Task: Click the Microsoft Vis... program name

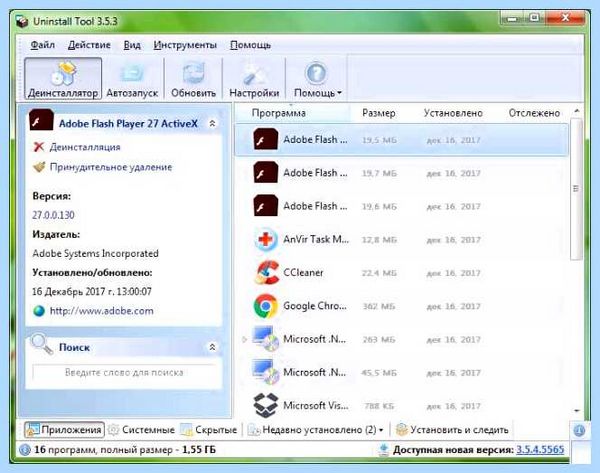Action: pyautogui.click(x=316, y=405)
